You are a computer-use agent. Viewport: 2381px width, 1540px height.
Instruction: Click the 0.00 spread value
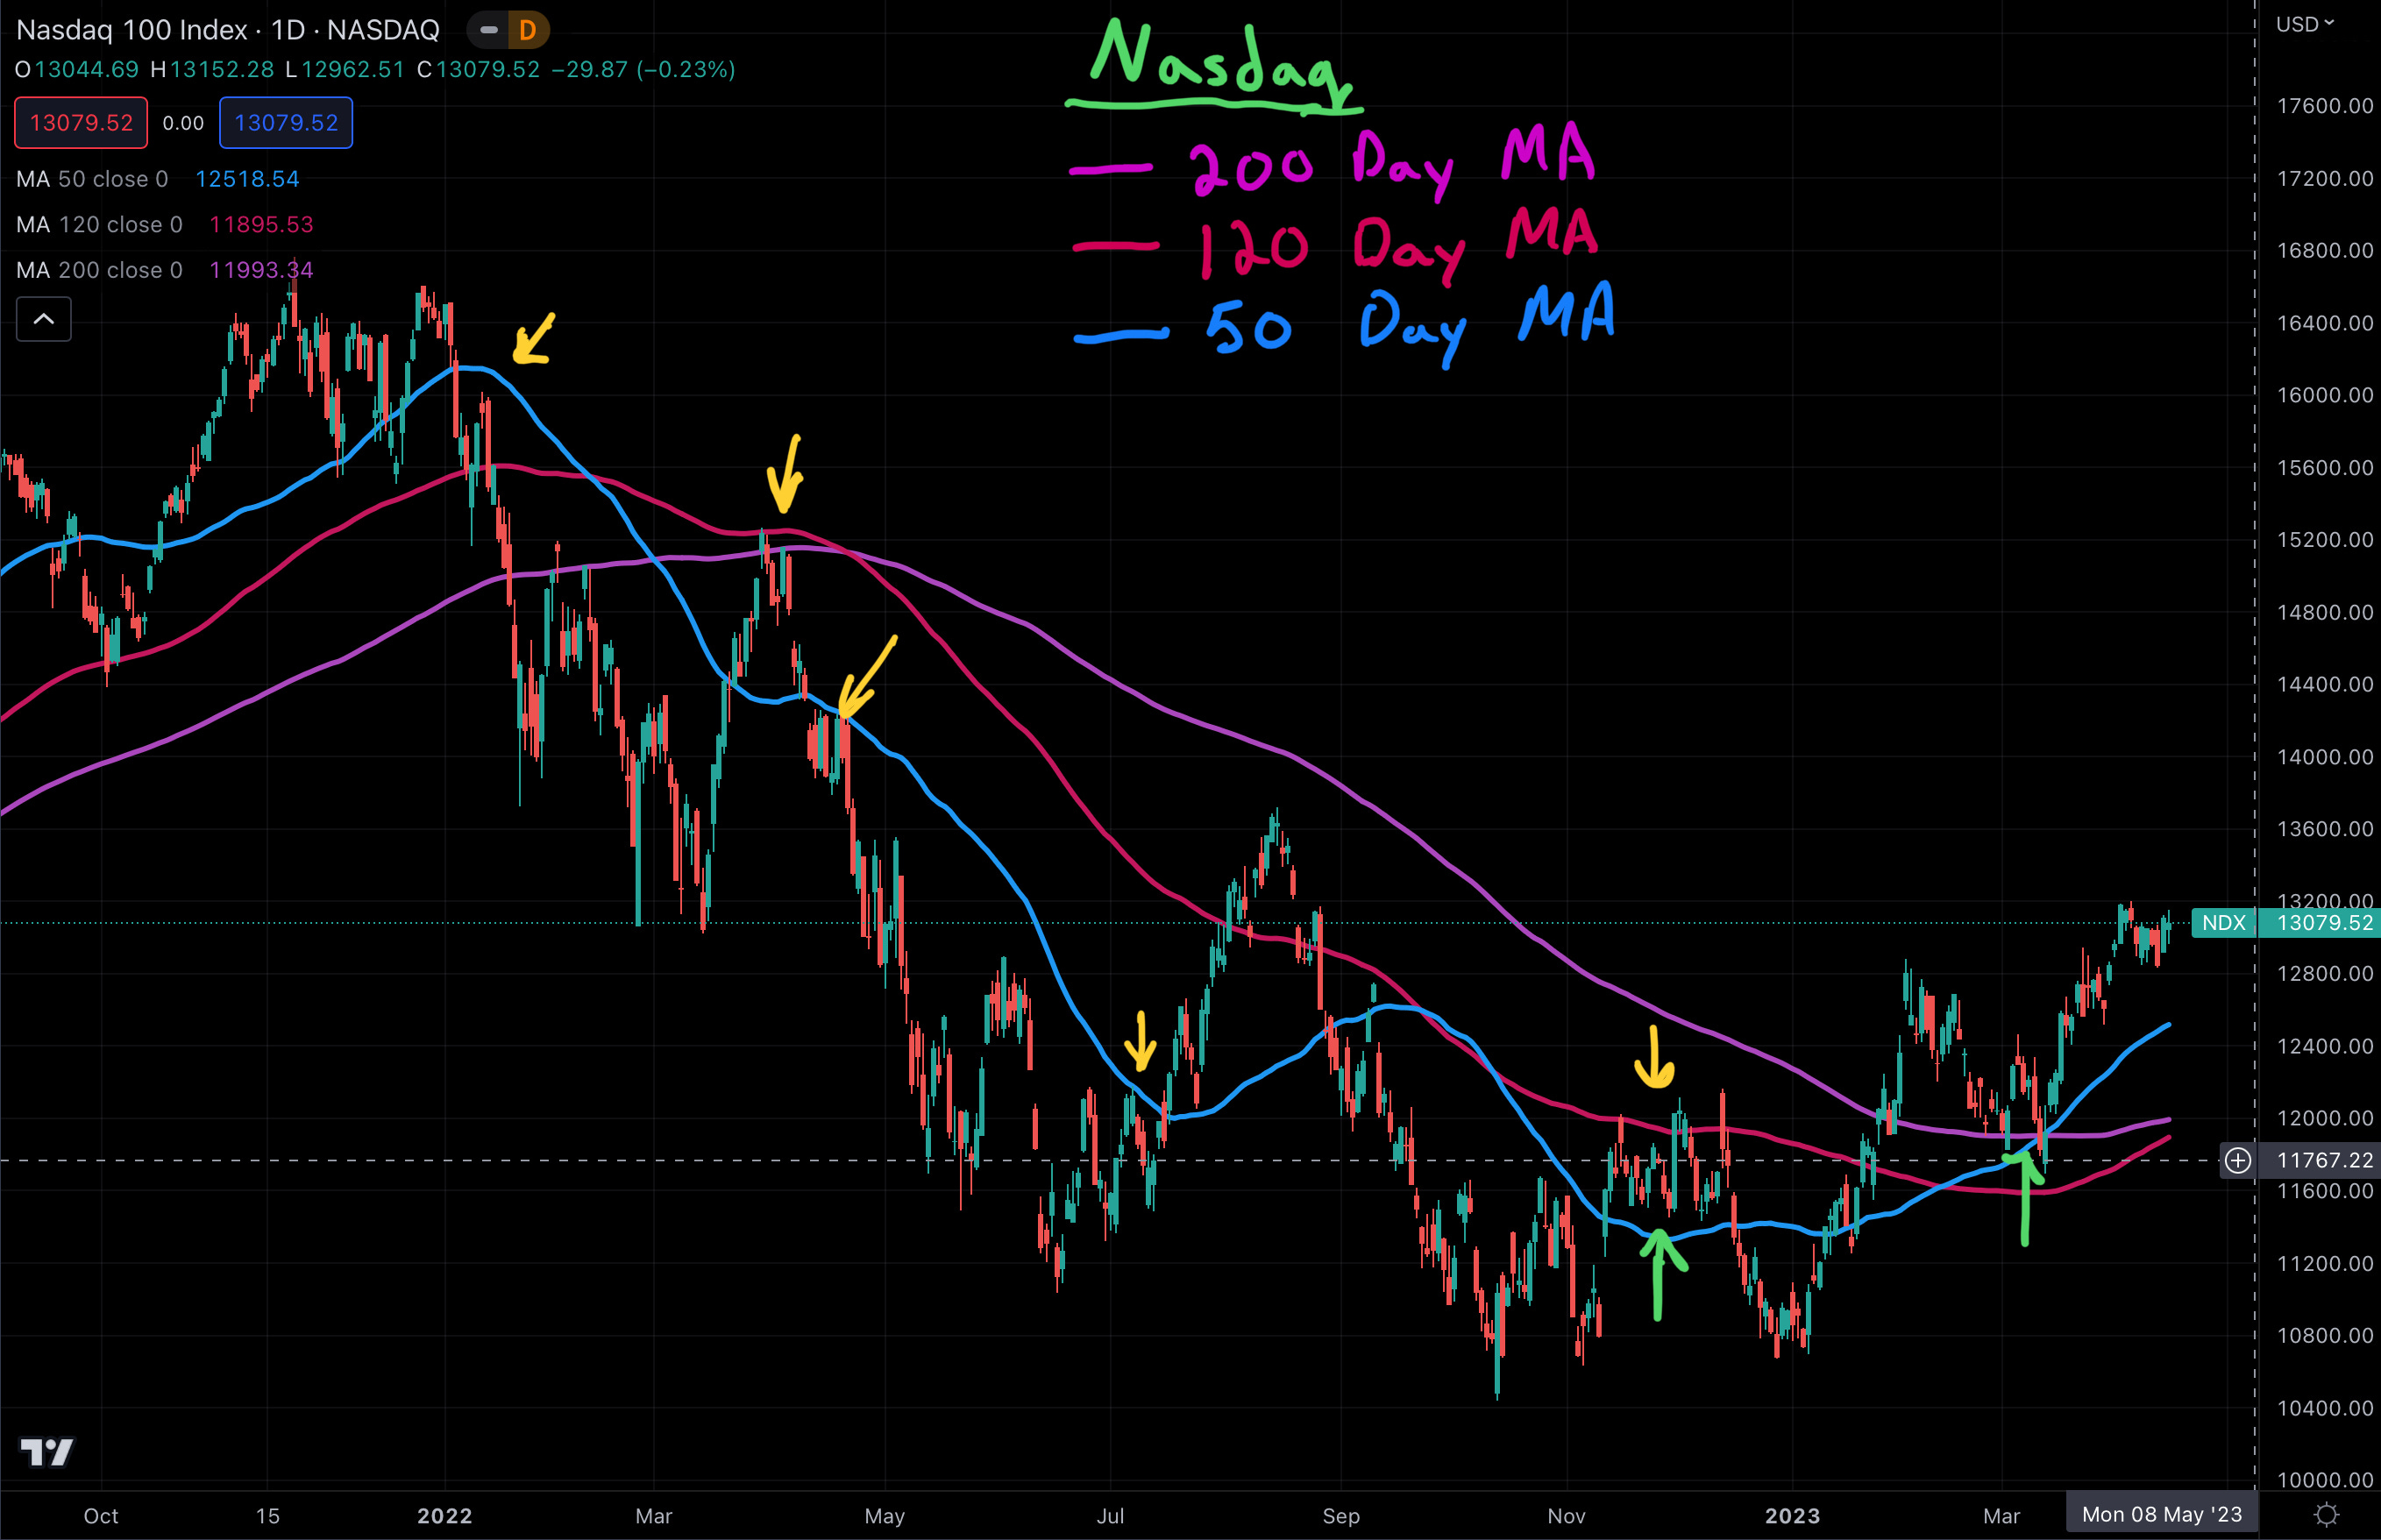click(183, 123)
